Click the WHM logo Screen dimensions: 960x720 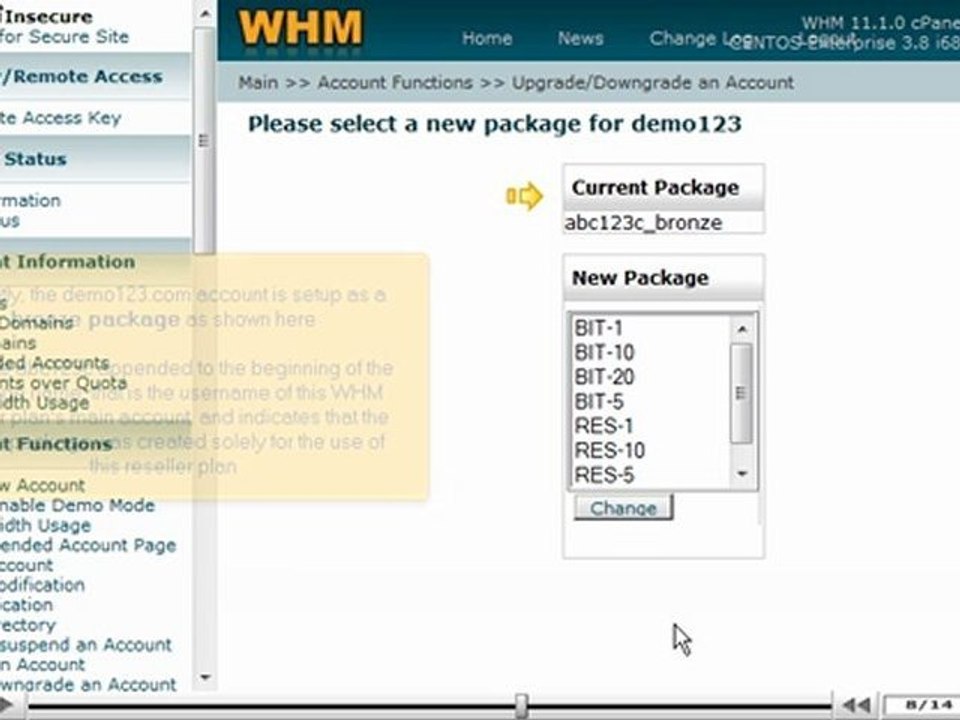tap(300, 29)
